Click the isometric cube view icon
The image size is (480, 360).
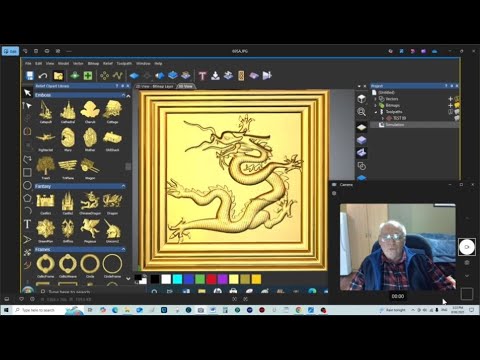[362, 99]
